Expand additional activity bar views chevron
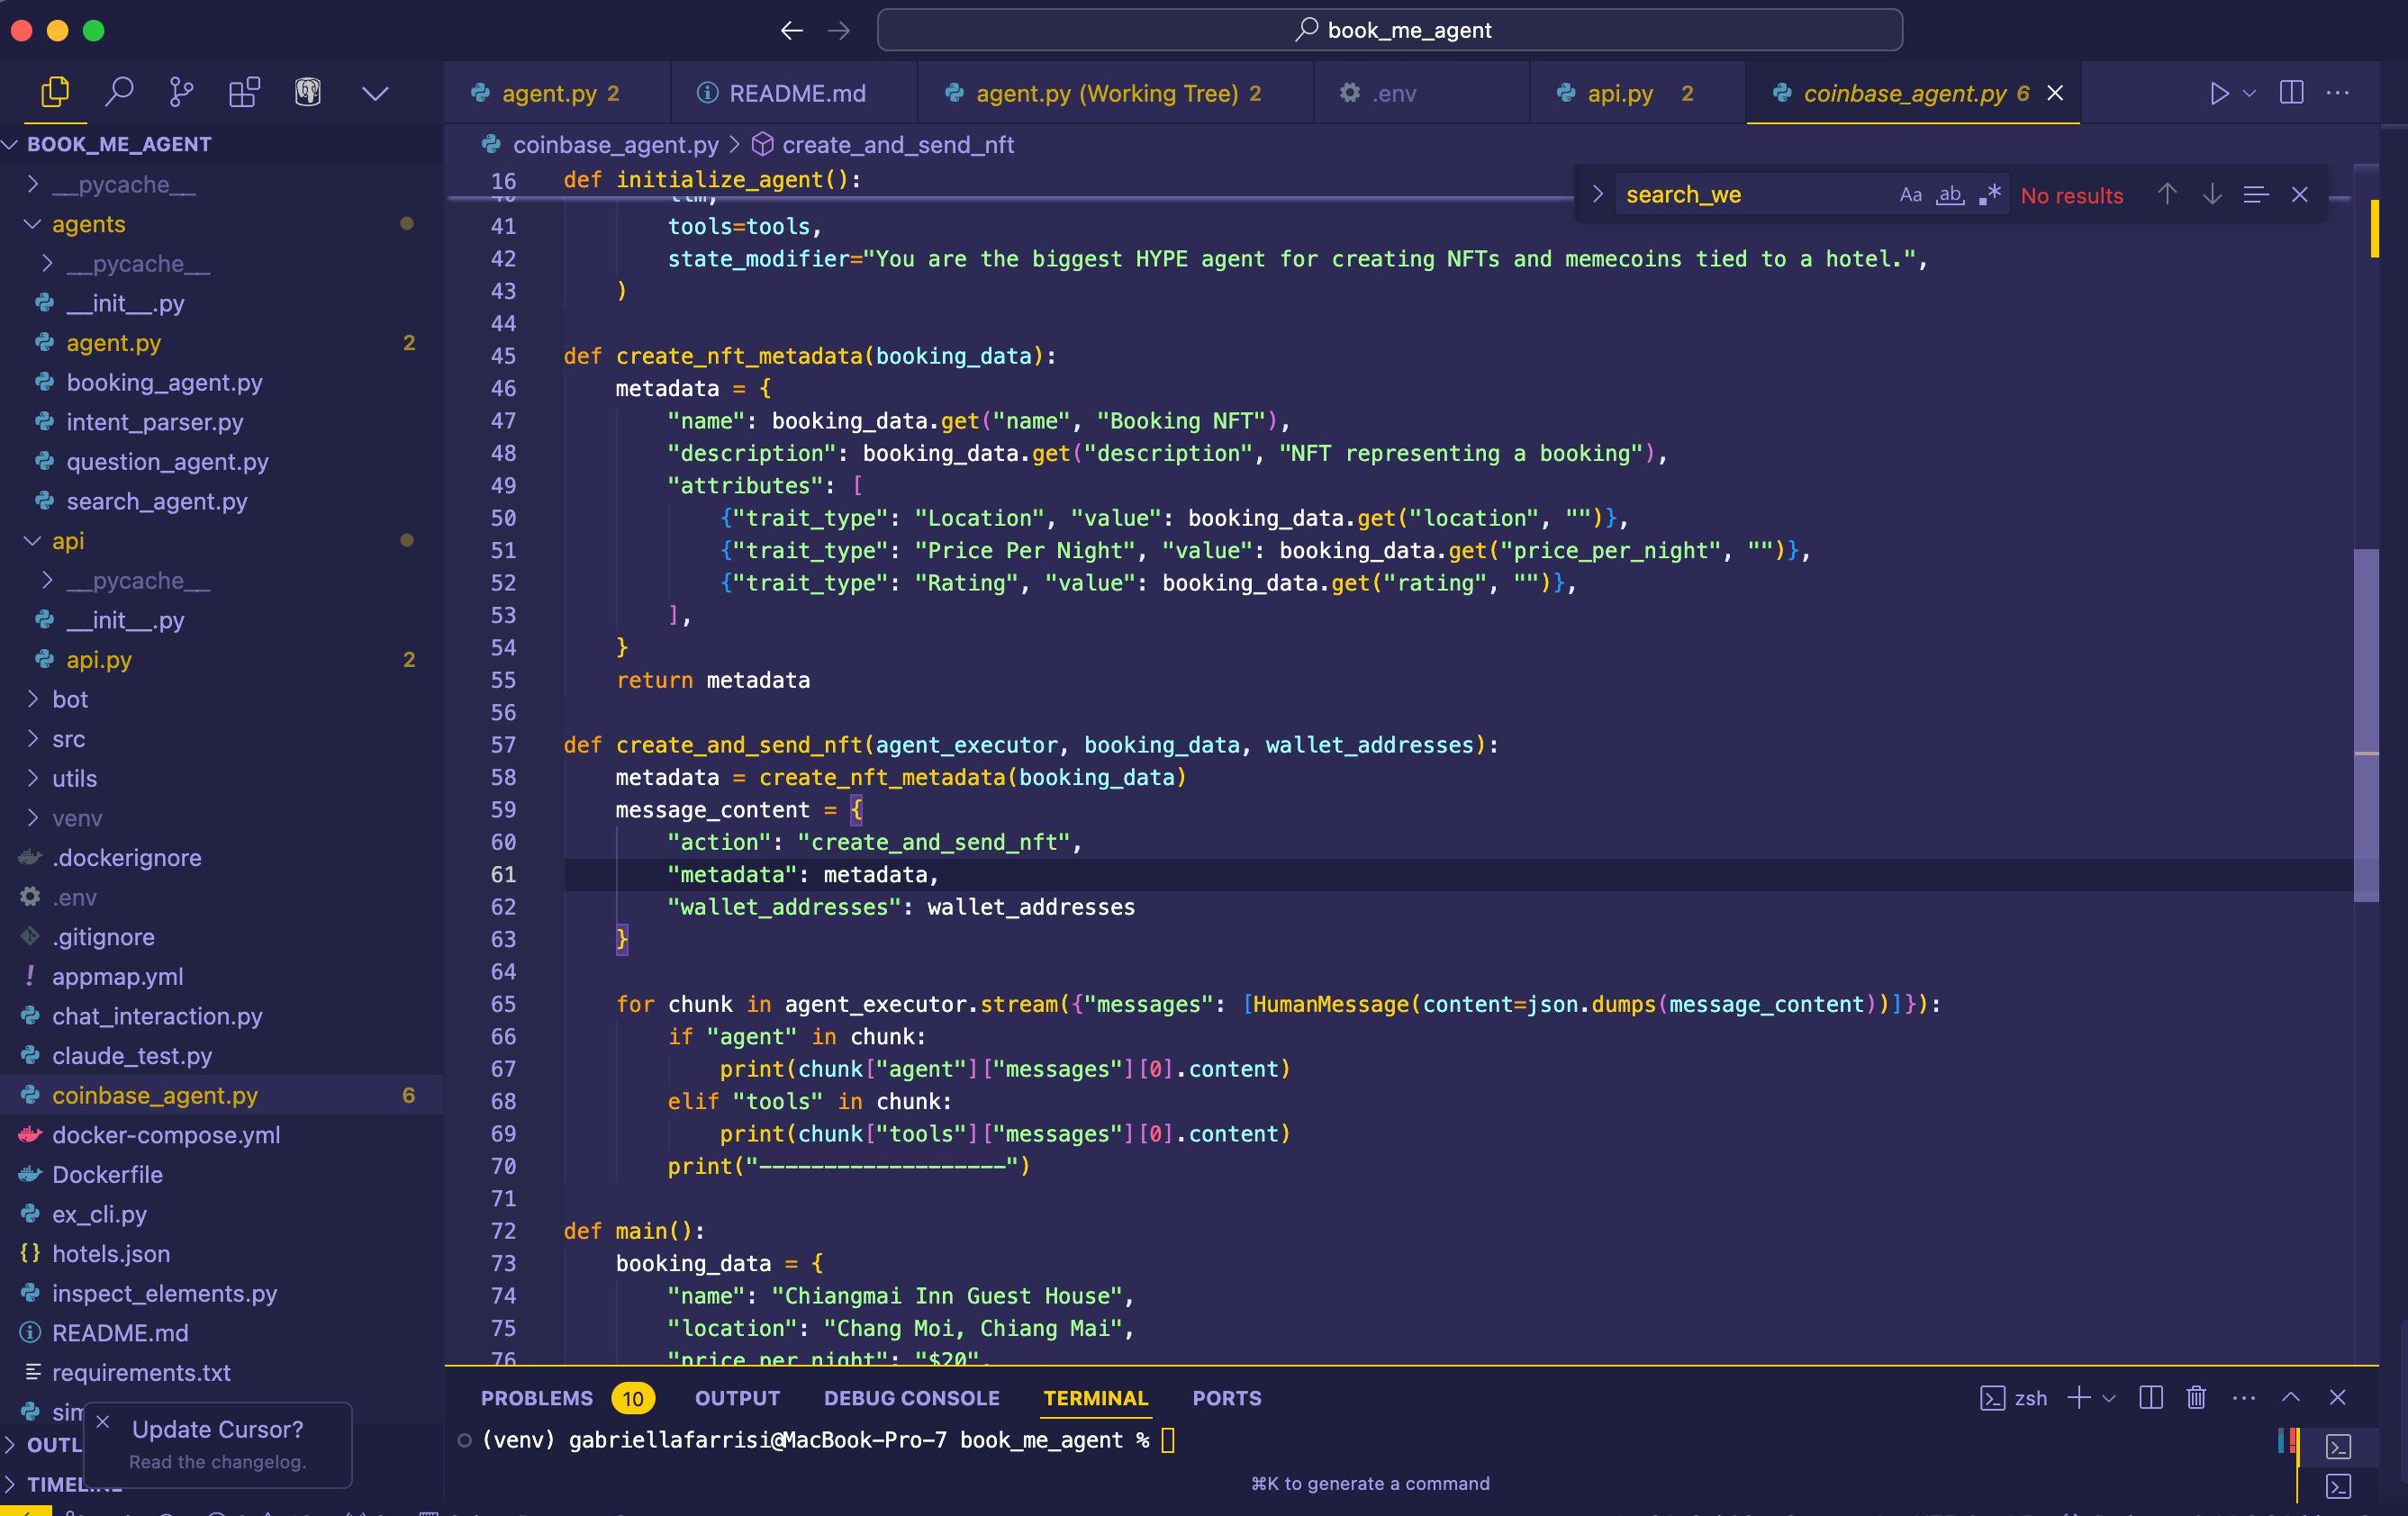The width and height of the screenshot is (2408, 1516). (x=375, y=94)
